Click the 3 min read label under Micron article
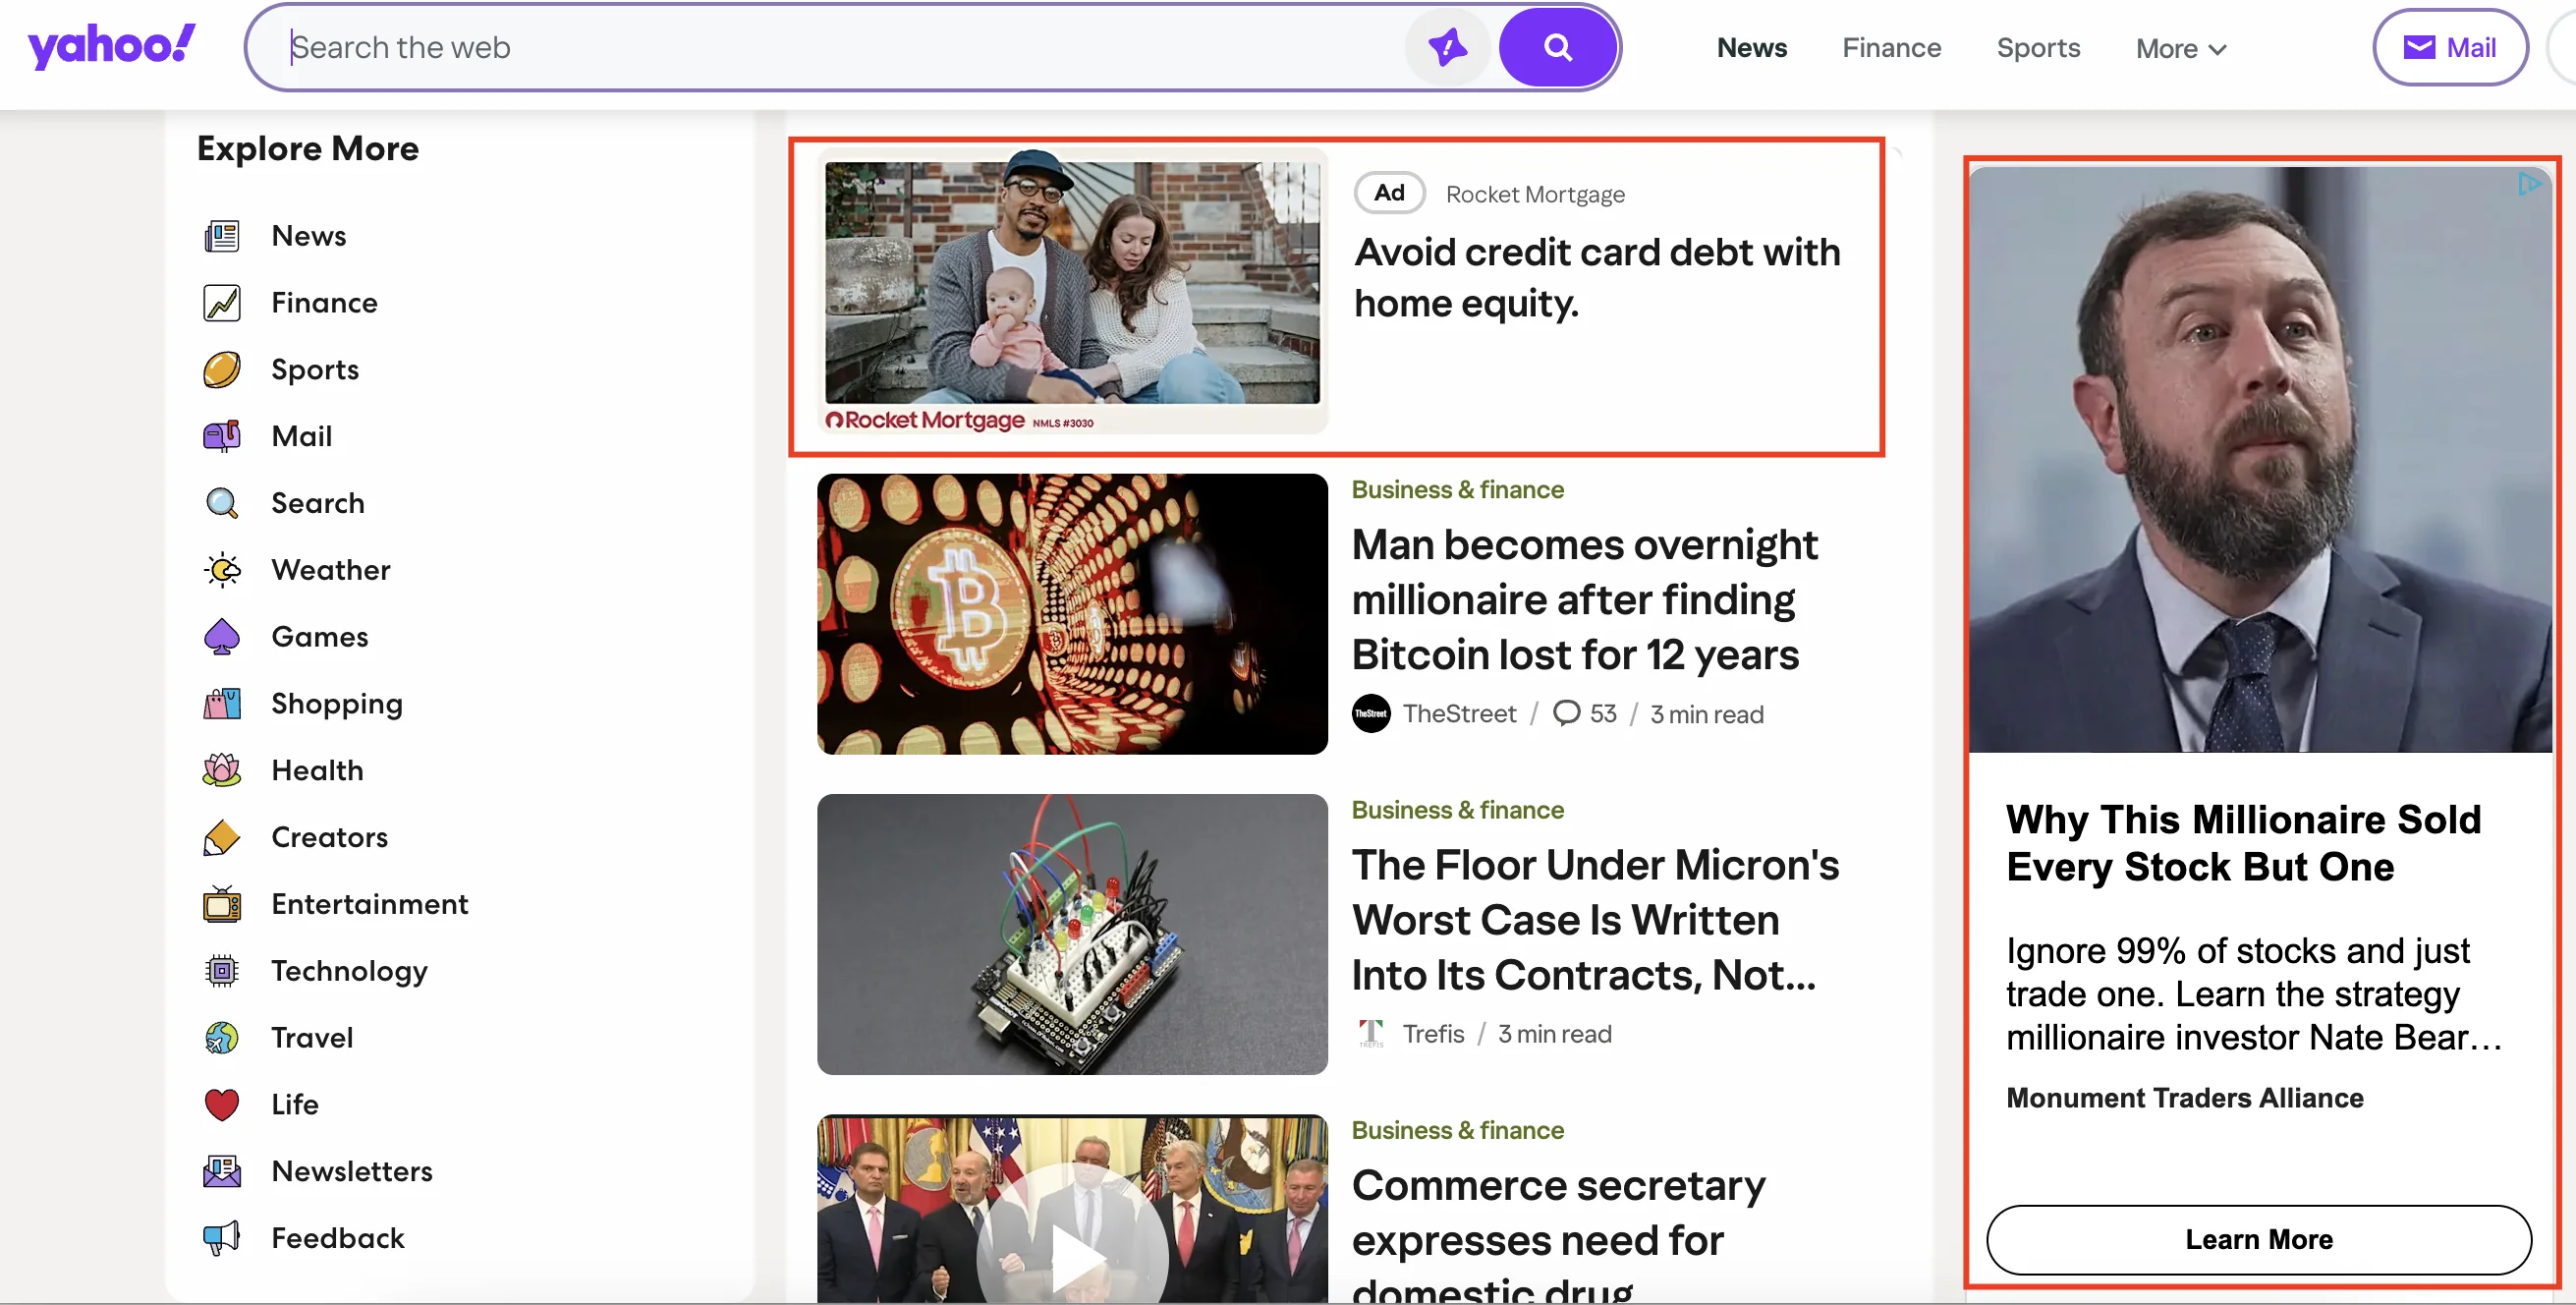2576x1305 pixels. point(1554,1034)
